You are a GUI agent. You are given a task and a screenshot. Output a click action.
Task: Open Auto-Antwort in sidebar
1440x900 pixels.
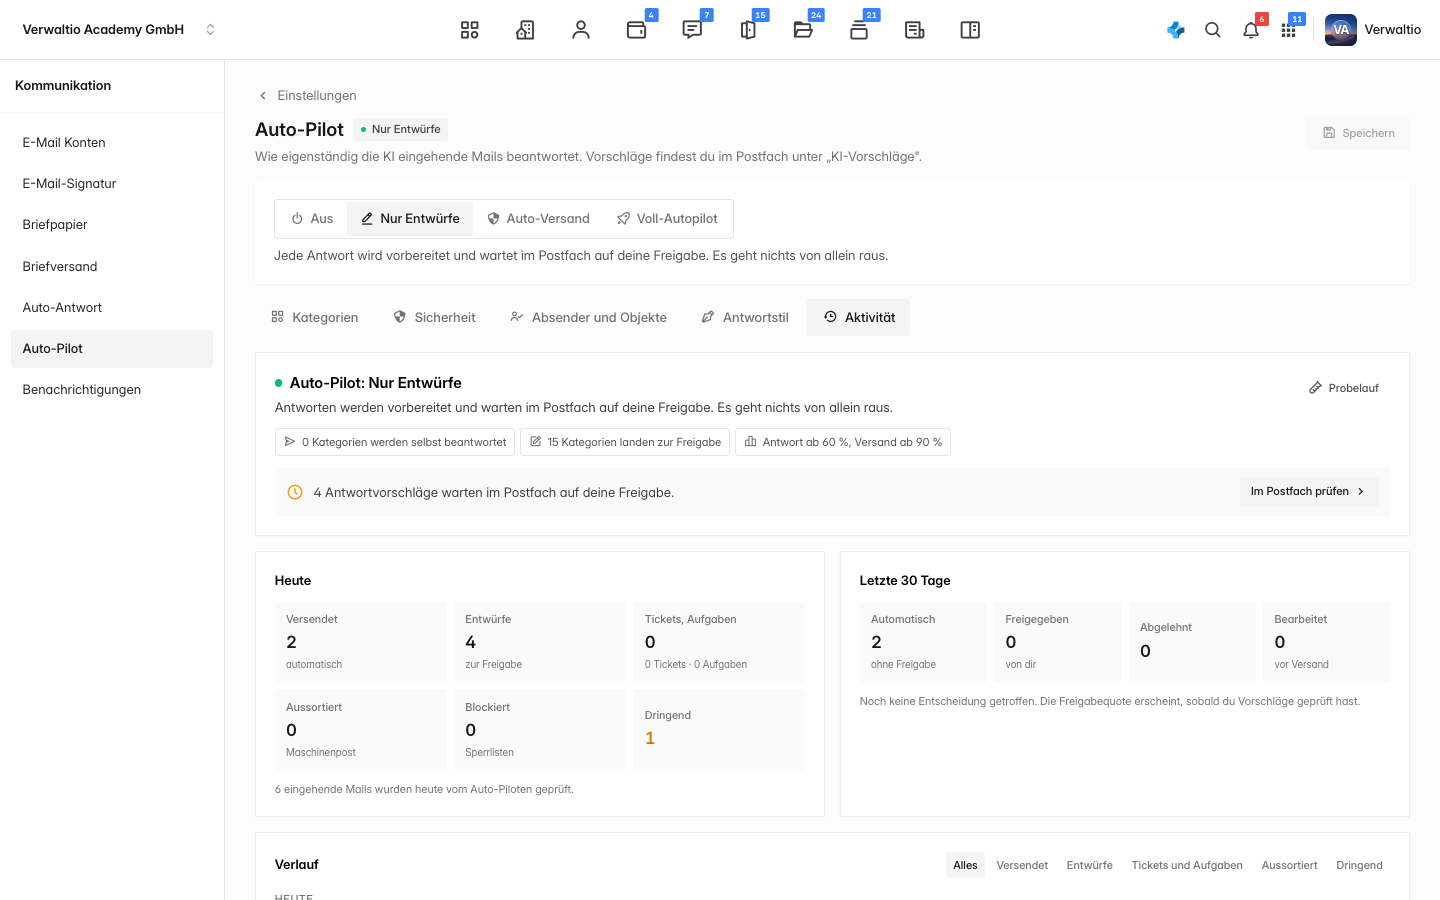112,307
